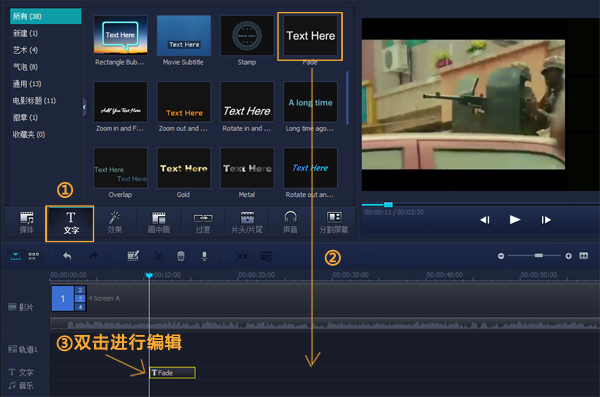Open the 过渡 transitions tab
This screenshot has height=397, width=600.
[x=203, y=222]
